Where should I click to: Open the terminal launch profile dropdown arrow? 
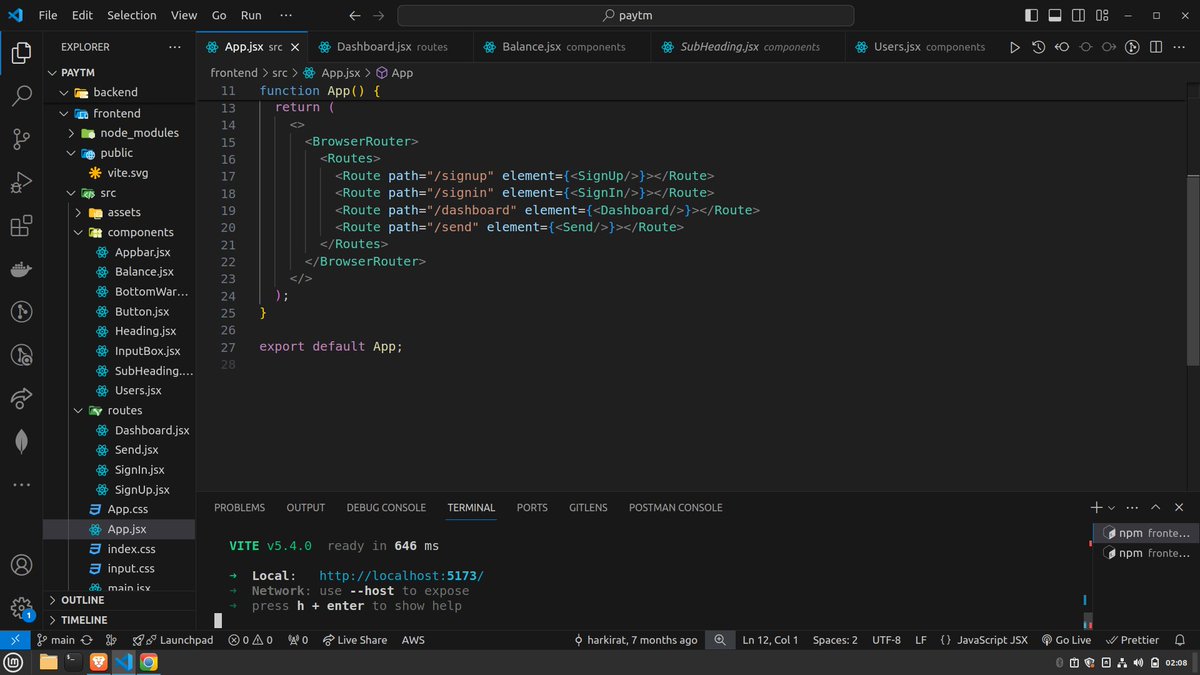pyautogui.click(x=1112, y=508)
